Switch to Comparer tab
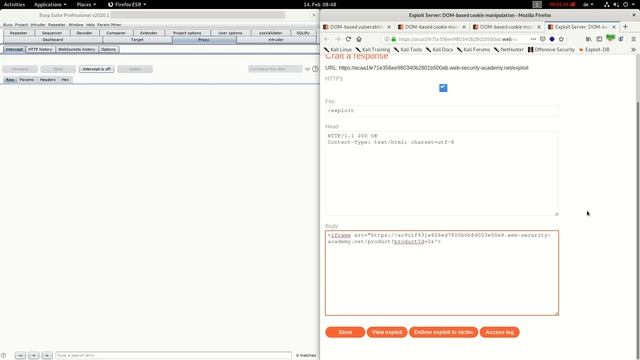The height and width of the screenshot is (360, 640). (116, 33)
